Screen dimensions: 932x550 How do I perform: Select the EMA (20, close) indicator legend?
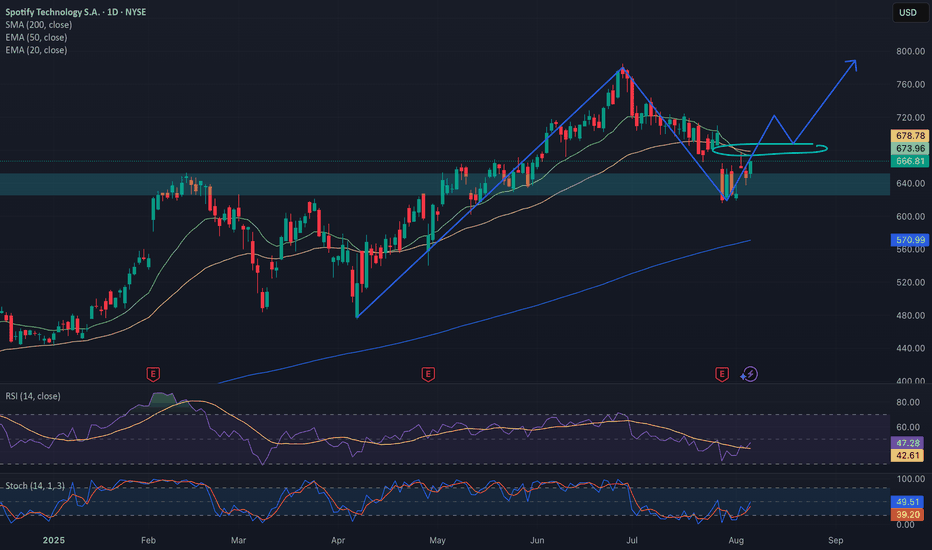(x=36, y=50)
